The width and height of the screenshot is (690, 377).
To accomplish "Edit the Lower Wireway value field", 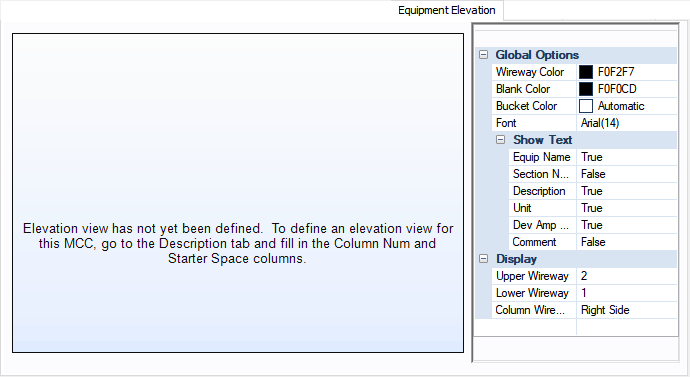I will point(627,293).
